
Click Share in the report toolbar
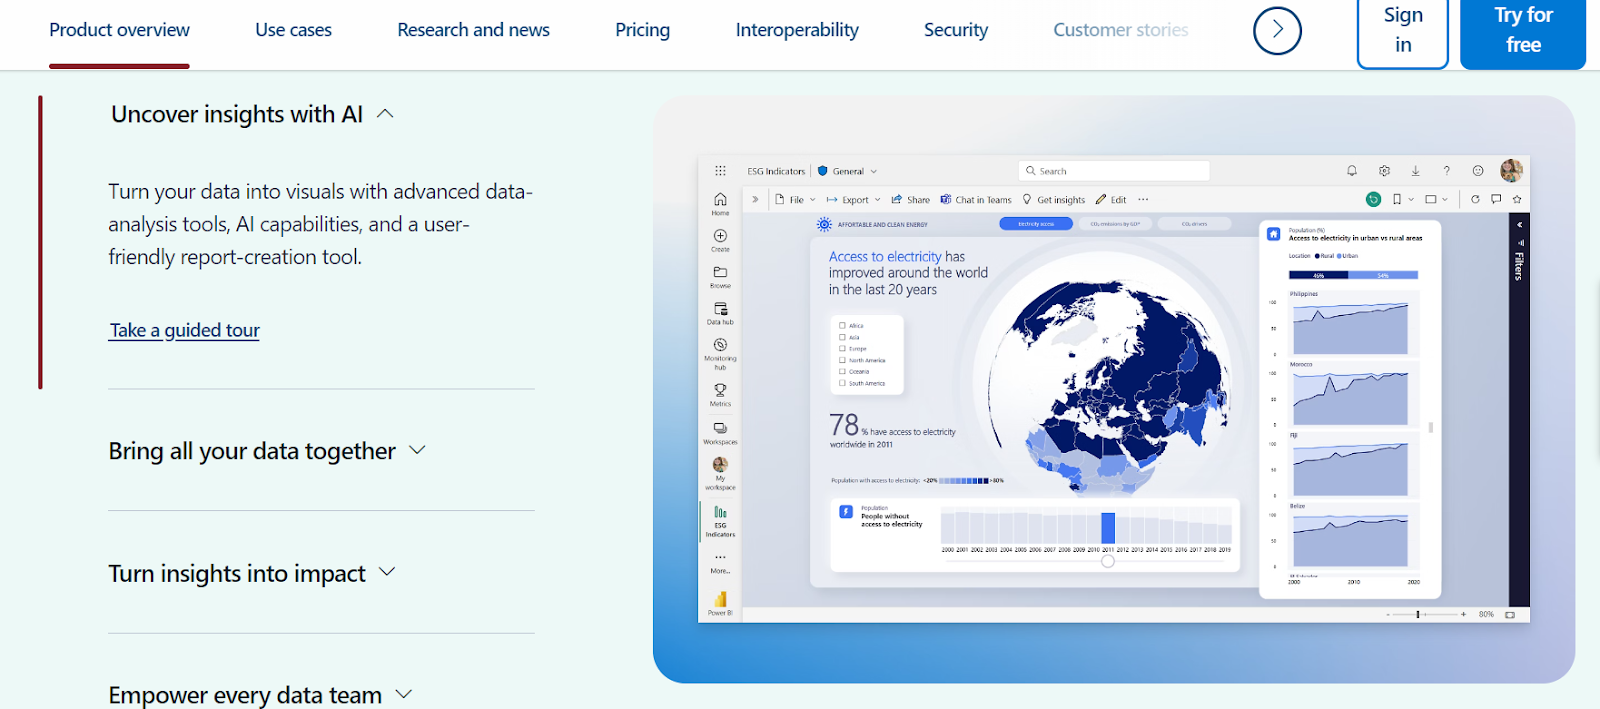click(911, 200)
